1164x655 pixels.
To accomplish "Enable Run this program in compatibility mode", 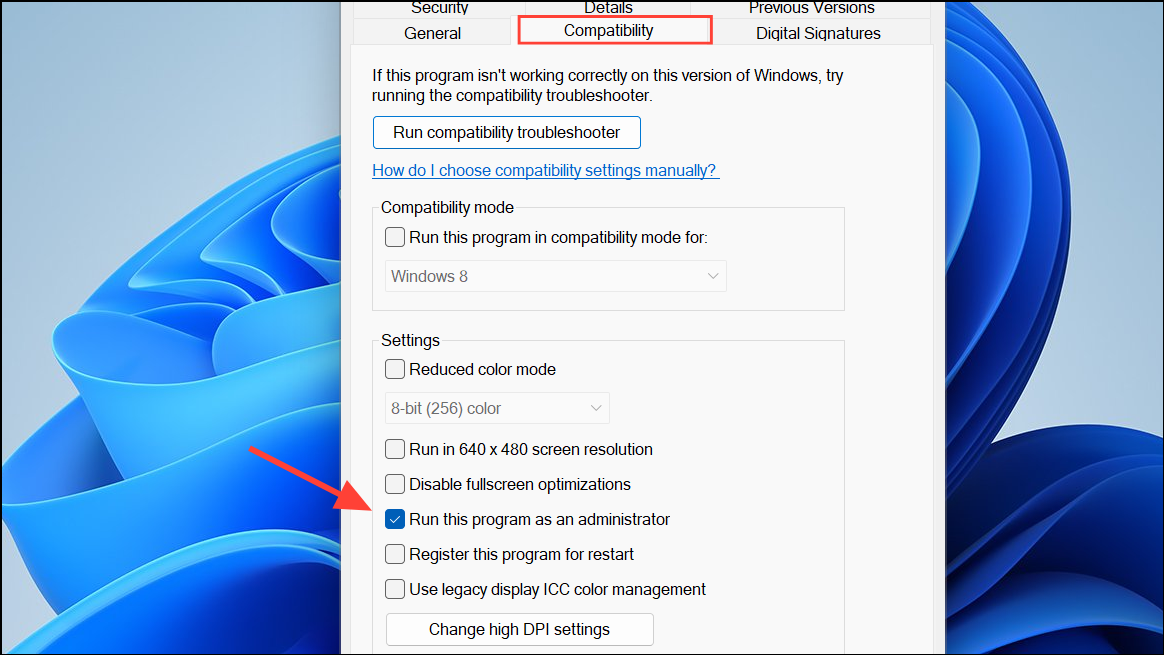I will (x=396, y=238).
